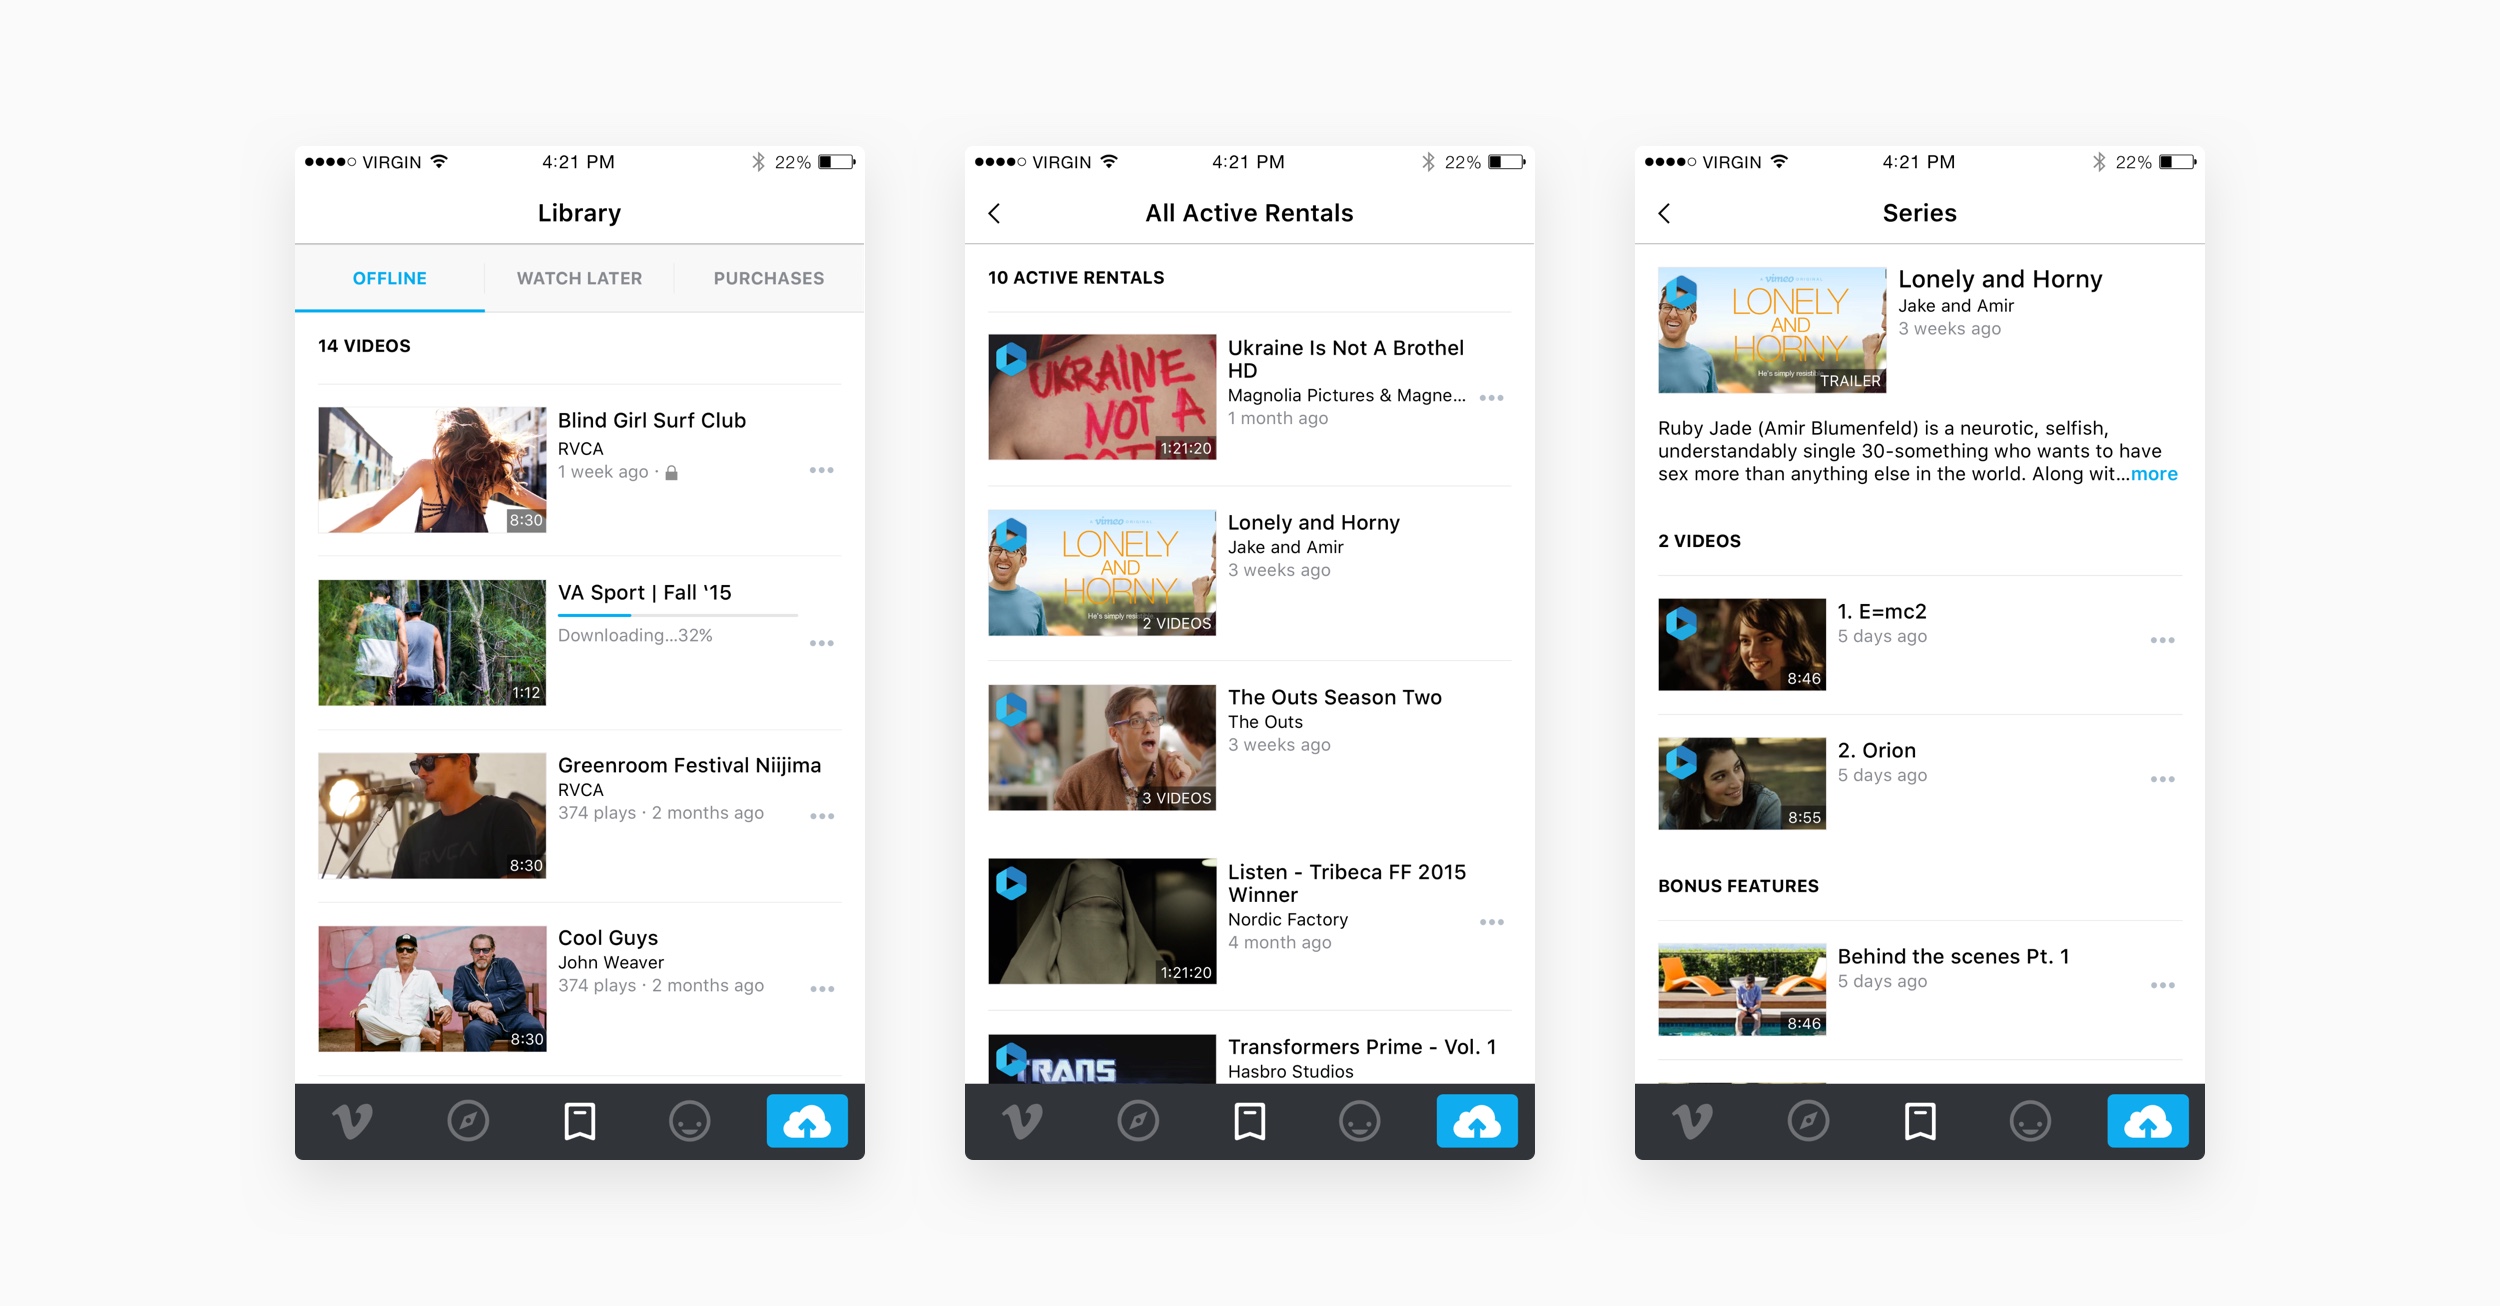Open more options for Blind Girl Surf Club
Screen dimensions: 2500x1306
[x=821, y=470]
